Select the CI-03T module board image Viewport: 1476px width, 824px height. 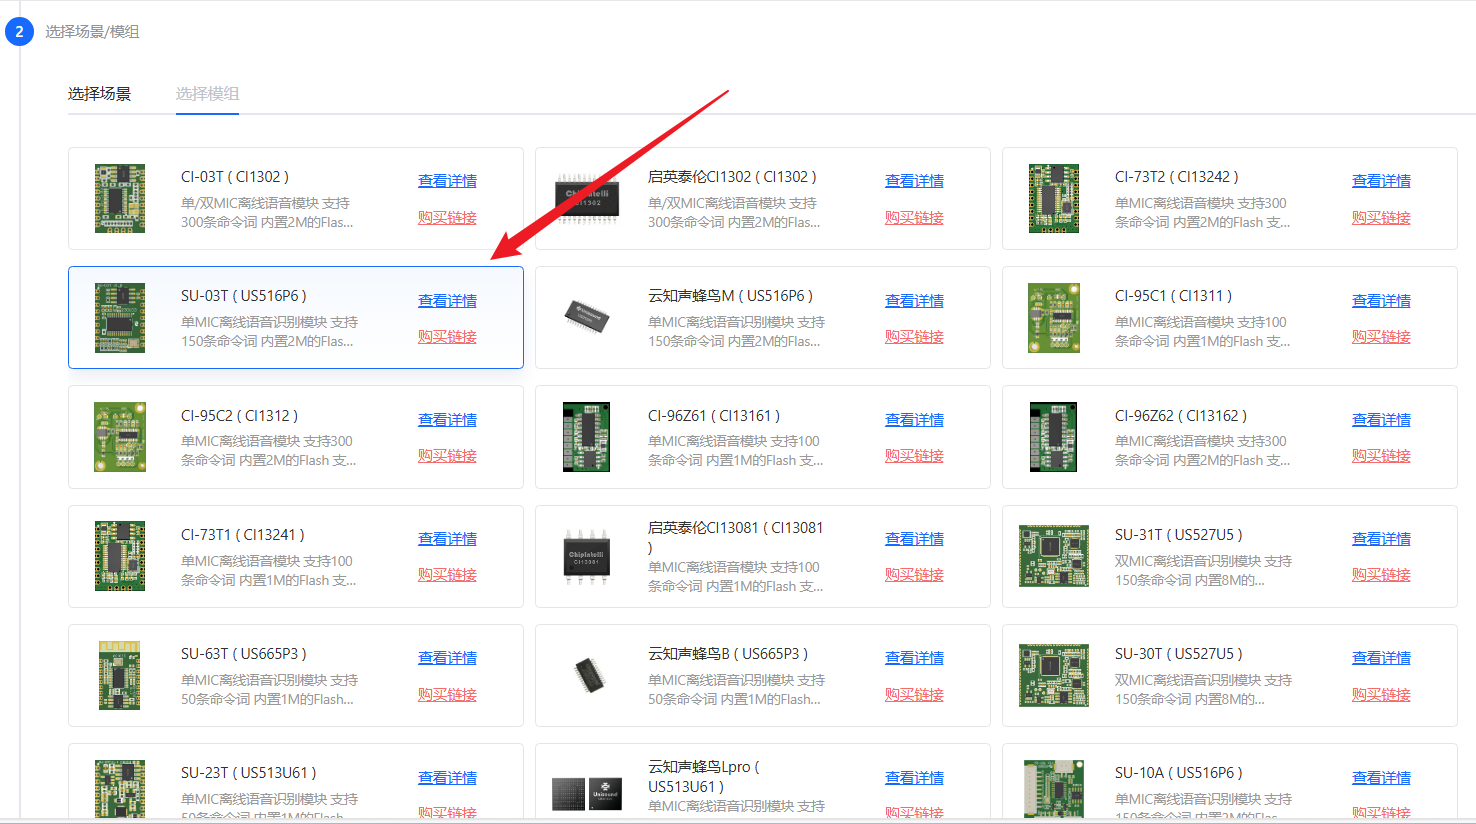pyautogui.click(x=120, y=198)
